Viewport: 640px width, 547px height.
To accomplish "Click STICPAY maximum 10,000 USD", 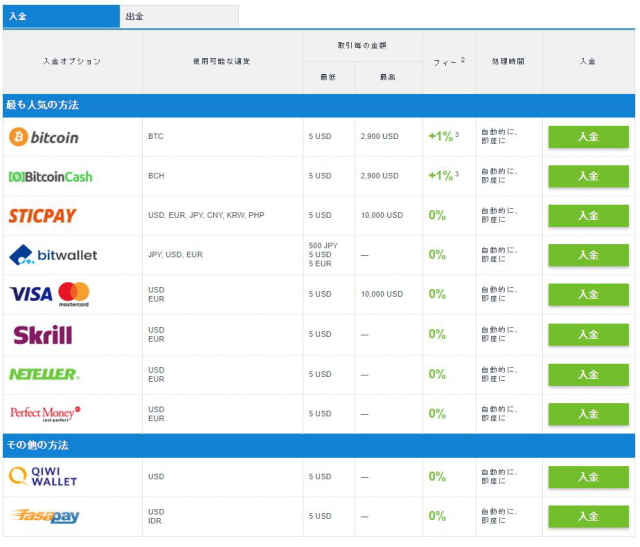I will (382, 215).
